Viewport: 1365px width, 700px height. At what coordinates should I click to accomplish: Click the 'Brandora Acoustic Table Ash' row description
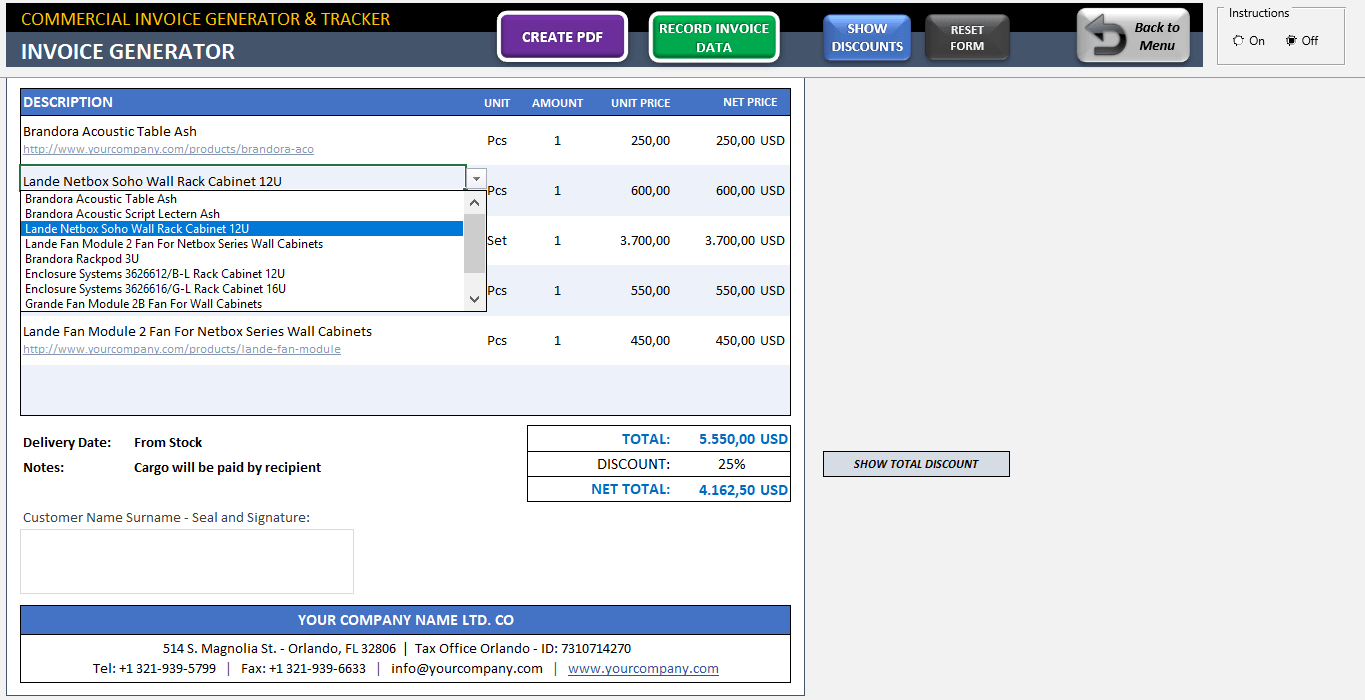tap(110, 131)
